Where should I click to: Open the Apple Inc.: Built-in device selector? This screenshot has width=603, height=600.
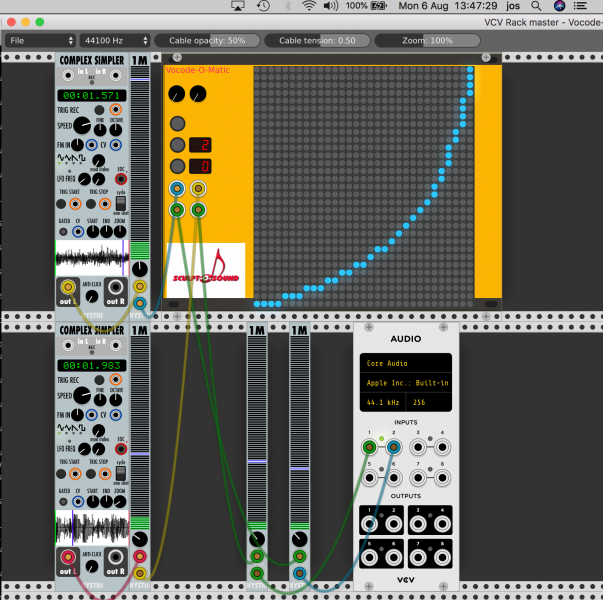pyautogui.click(x=406, y=383)
